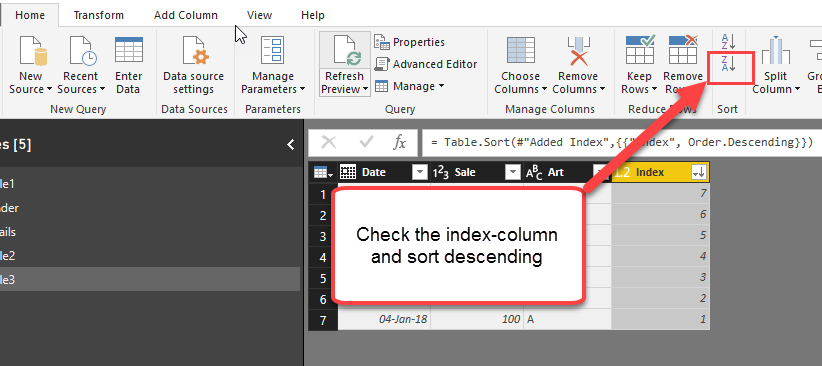Select the Sale column header

pos(477,172)
